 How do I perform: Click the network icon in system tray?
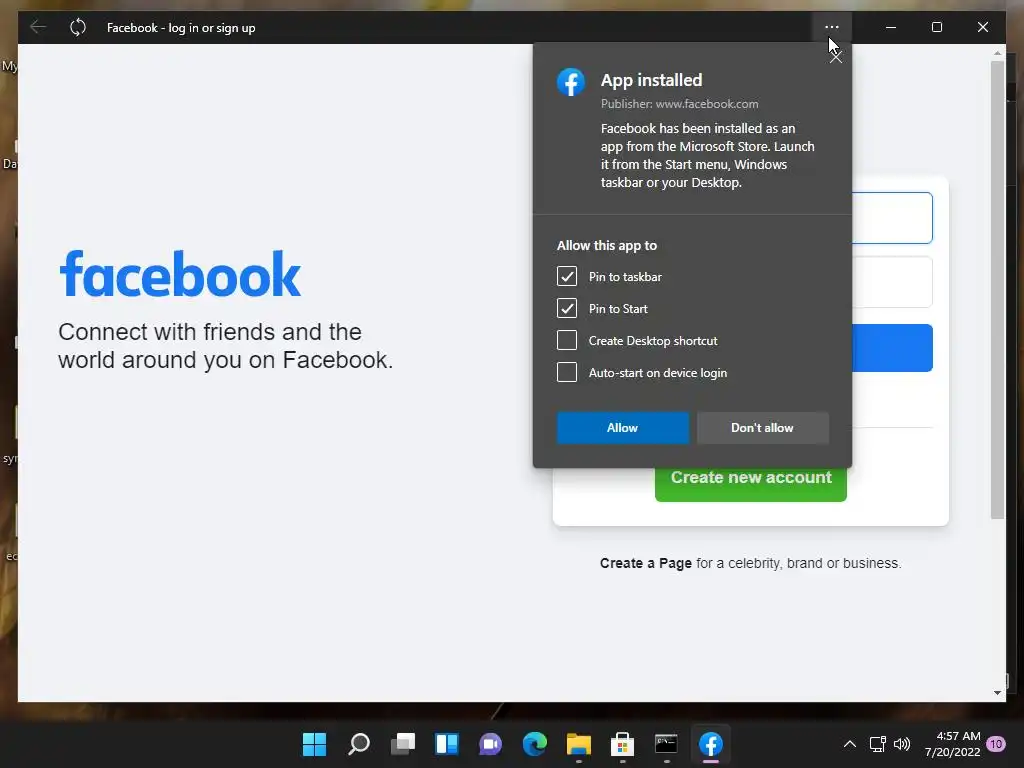pos(878,744)
